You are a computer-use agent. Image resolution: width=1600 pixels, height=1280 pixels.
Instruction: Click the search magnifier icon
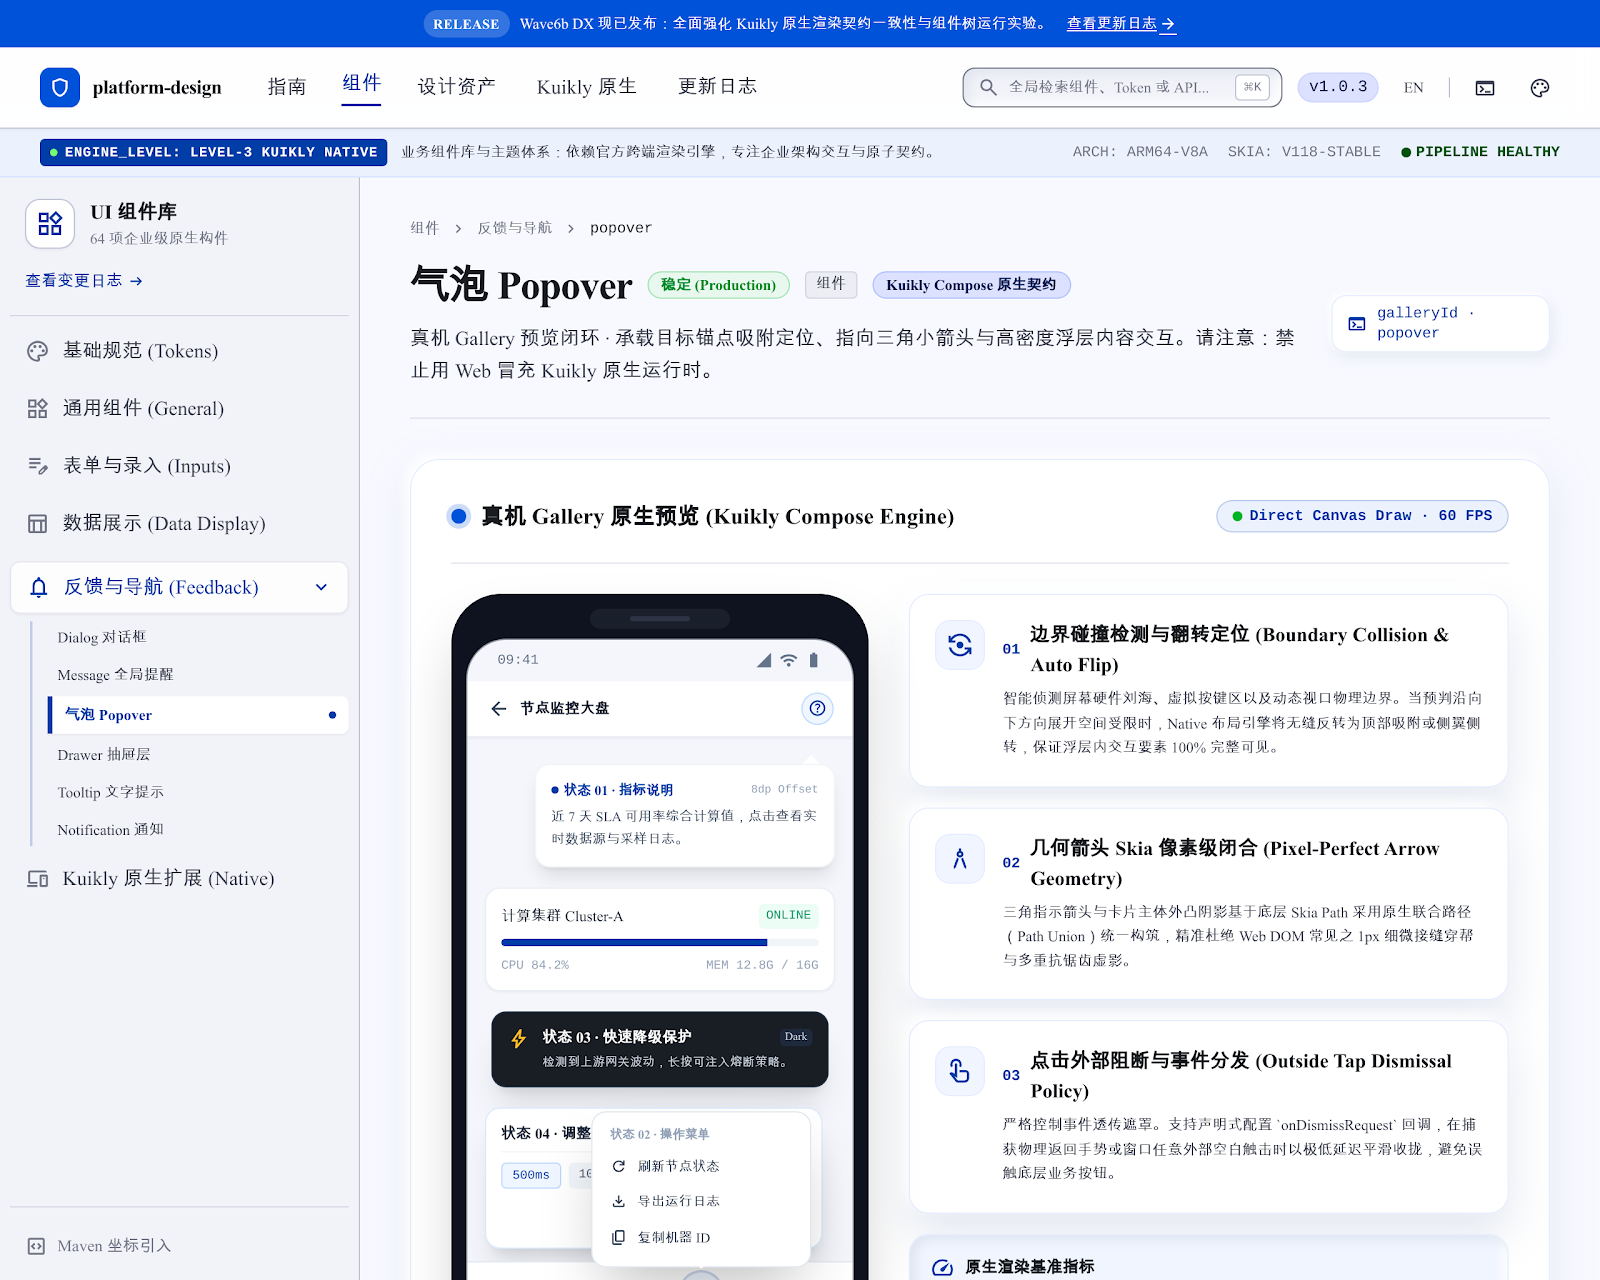tap(988, 87)
